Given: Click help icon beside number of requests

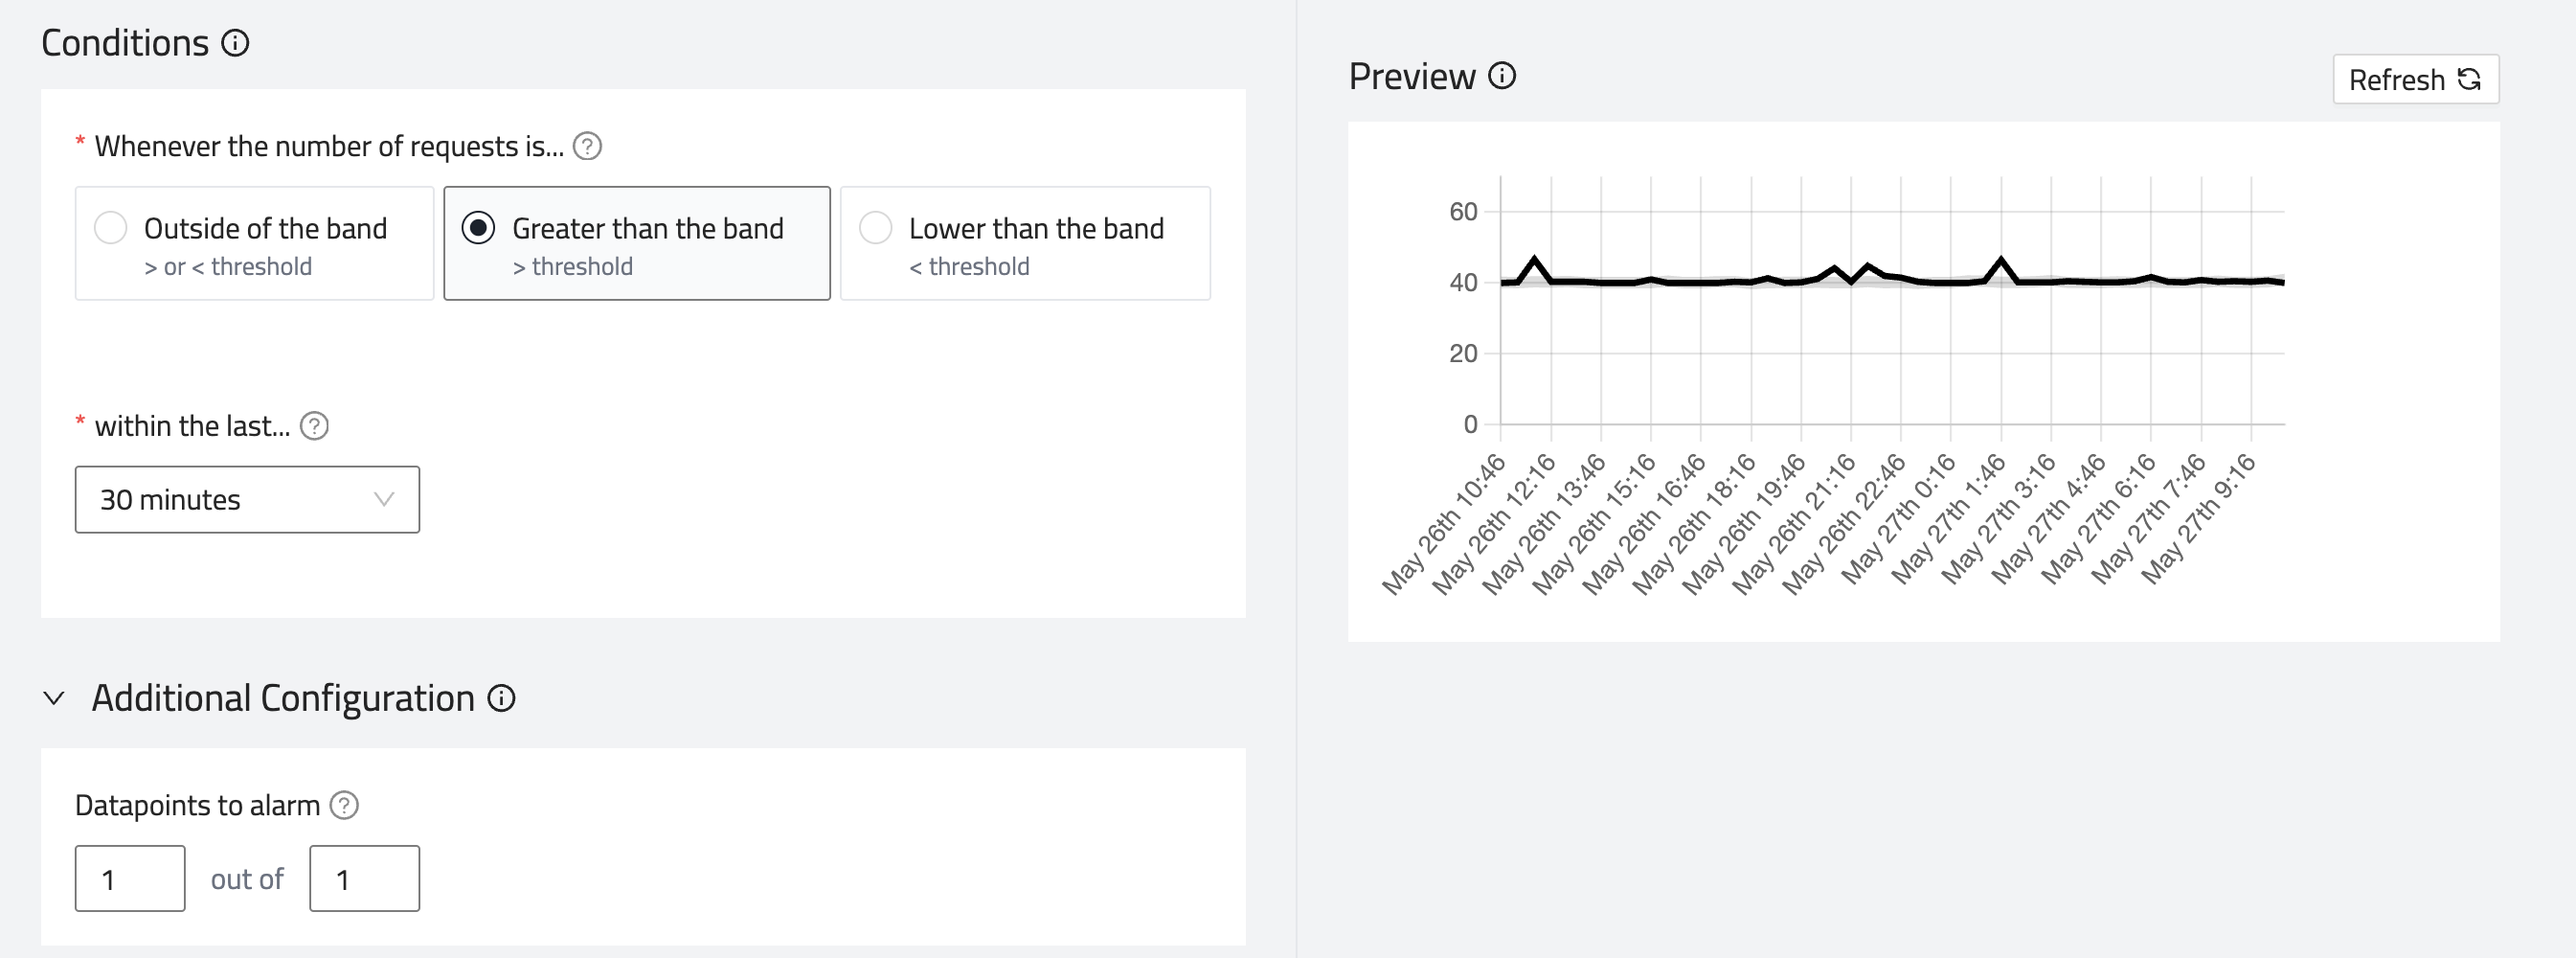Looking at the screenshot, I should click(587, 146).
